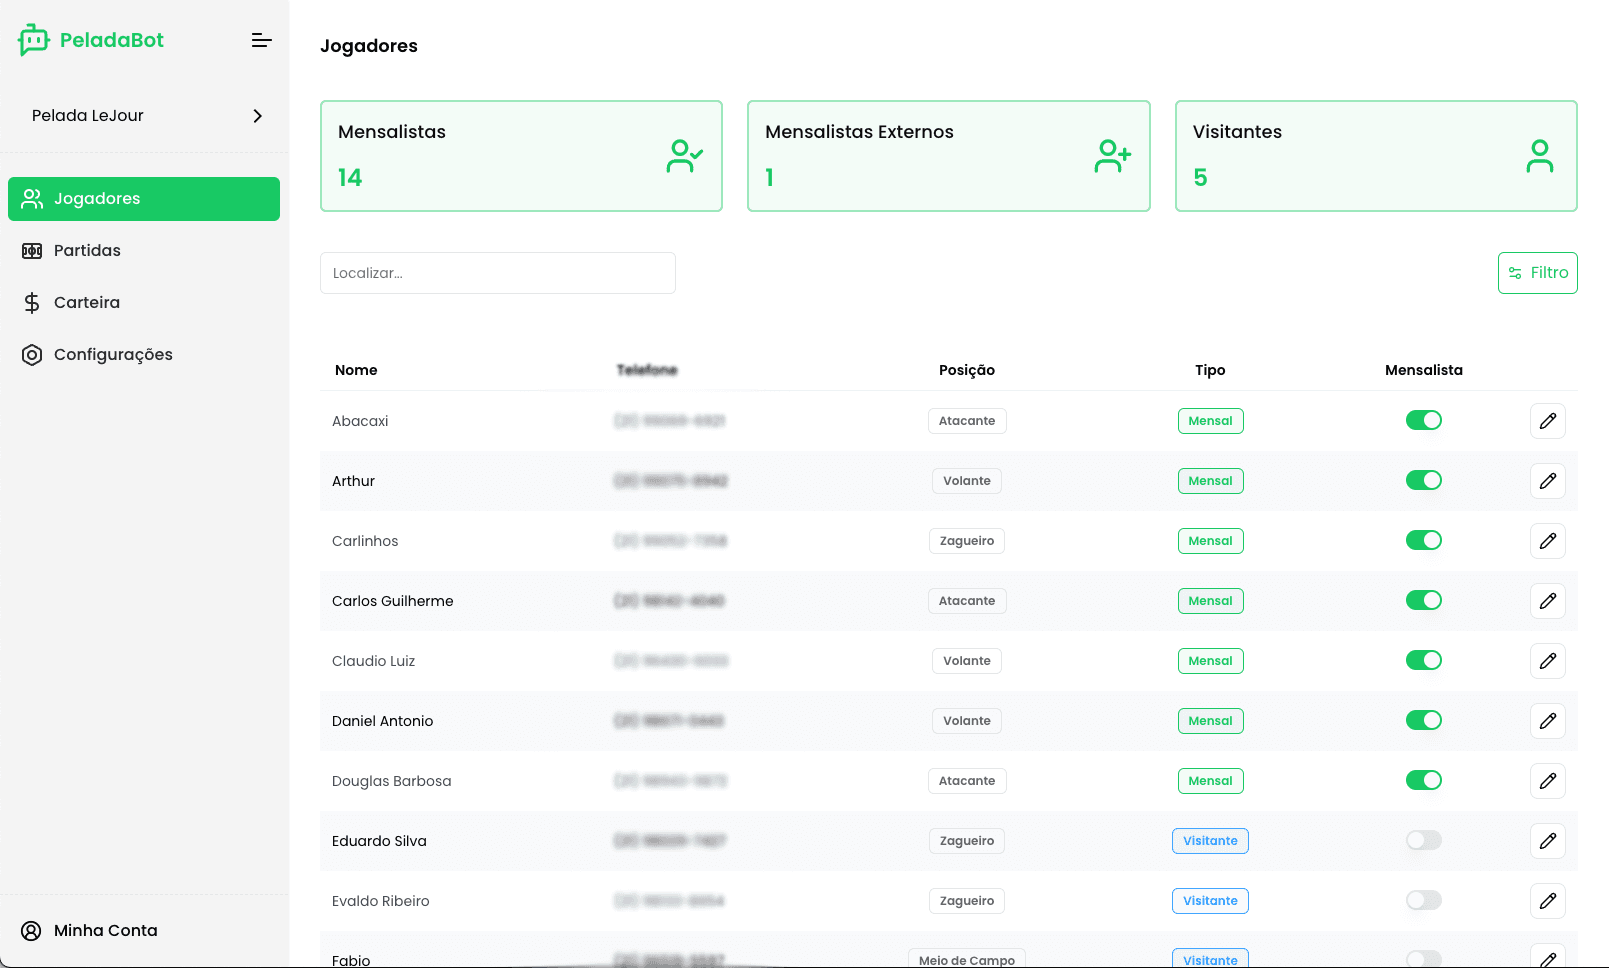Viewport: 1609px width, 968px height.
Task: Collapse the sidebar with the menu icon
Action: [261, 40]
